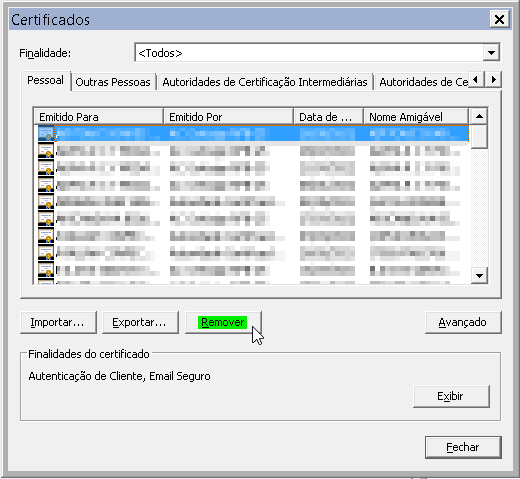Image resolution: width=520 pixels, height=479 pixels.
Task: Select the Pessoal tab
Action: (45, 80)
